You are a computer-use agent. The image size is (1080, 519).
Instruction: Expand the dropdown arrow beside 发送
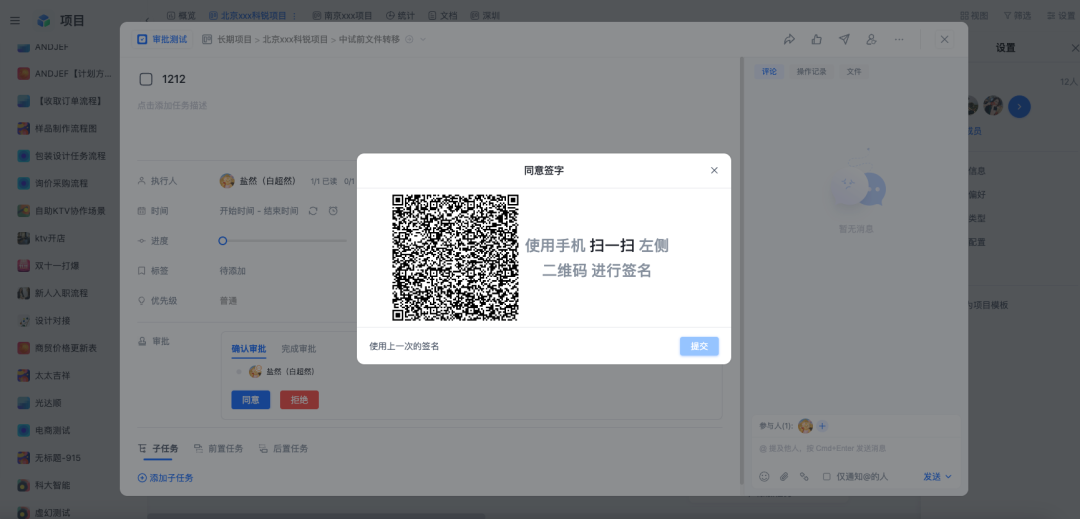click(948, 476)
